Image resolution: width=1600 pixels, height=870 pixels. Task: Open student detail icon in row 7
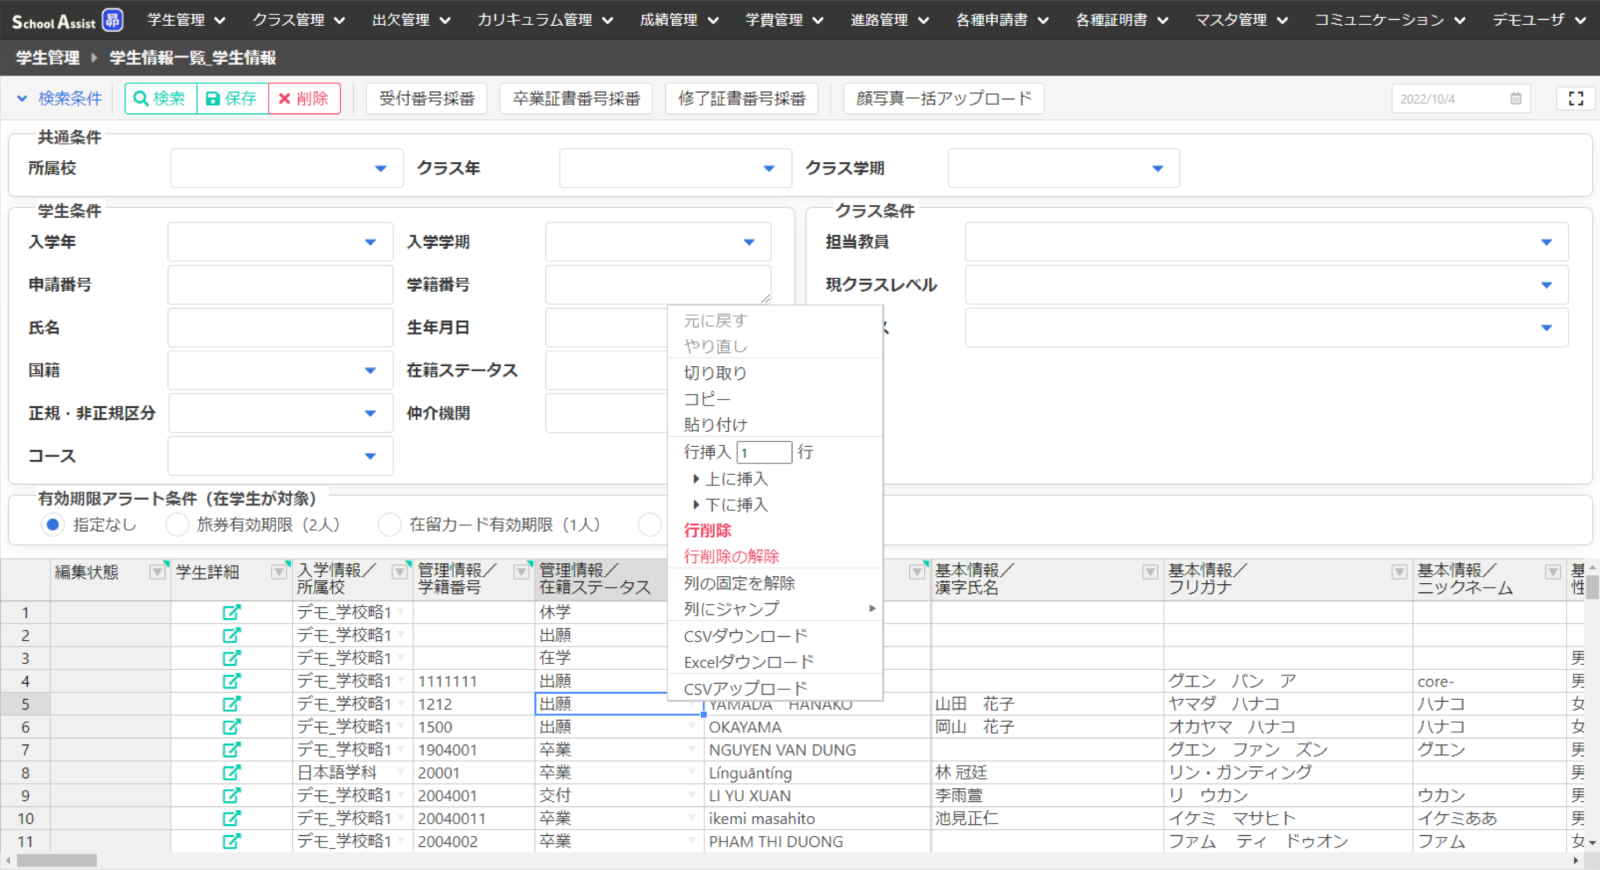[x=231, y=750]
